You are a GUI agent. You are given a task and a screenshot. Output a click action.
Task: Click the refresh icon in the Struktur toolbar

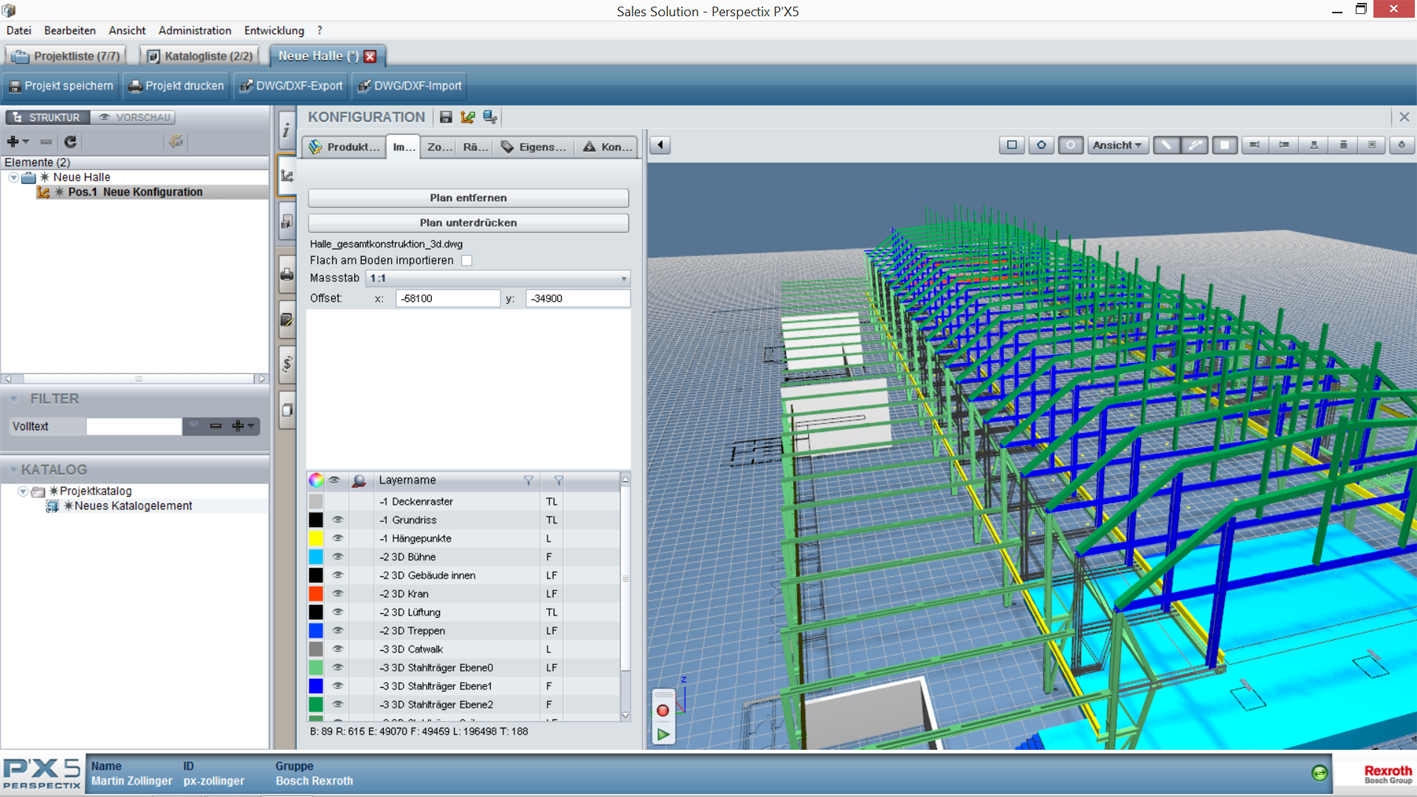(x=70, y=142)
